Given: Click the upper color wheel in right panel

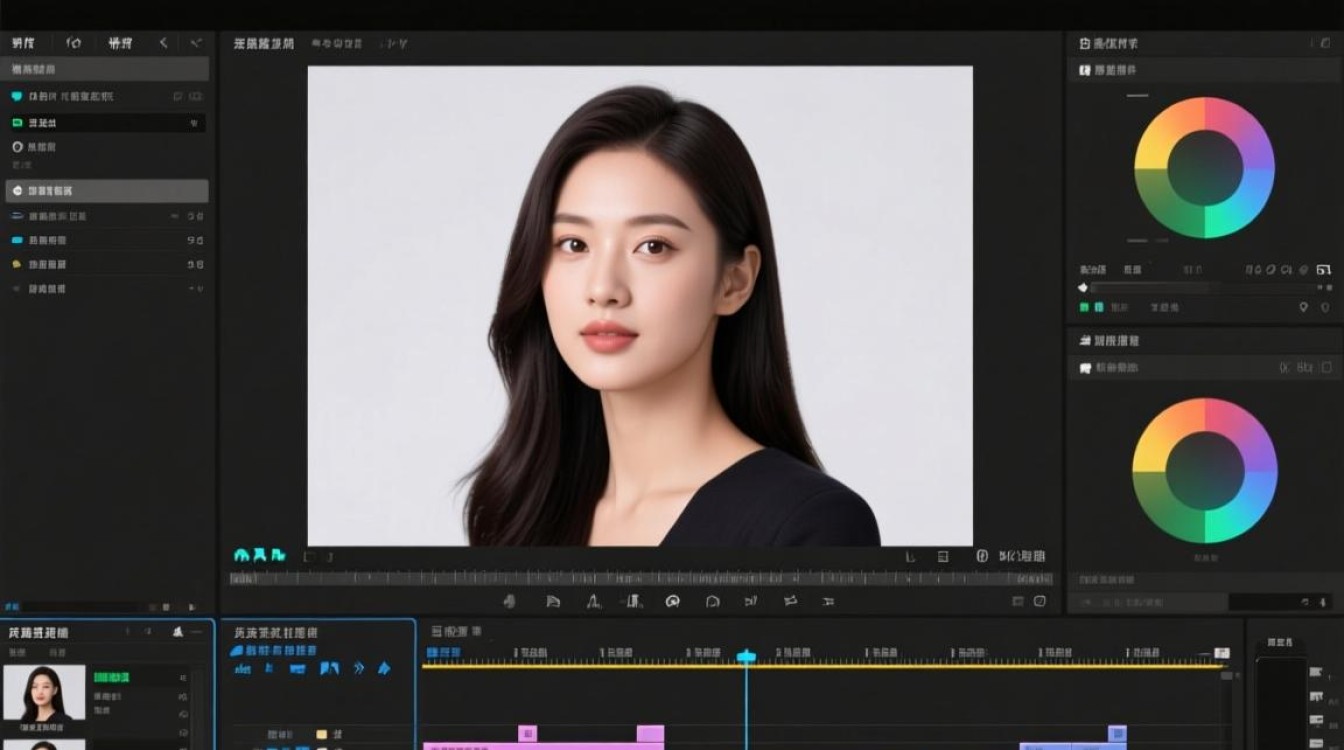Looking at the screenshot, I should (x=1205, y=167).
